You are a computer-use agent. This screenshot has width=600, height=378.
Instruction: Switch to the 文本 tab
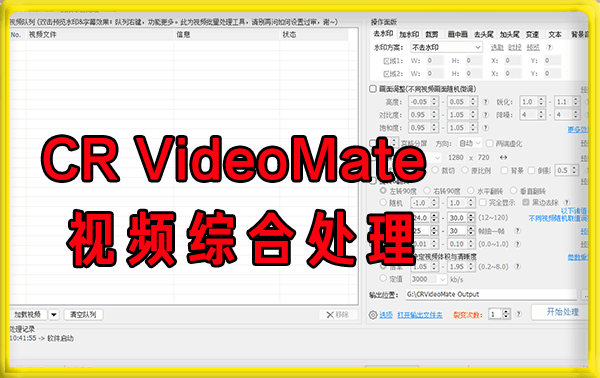pyautogui.click(x=555, y=34)
